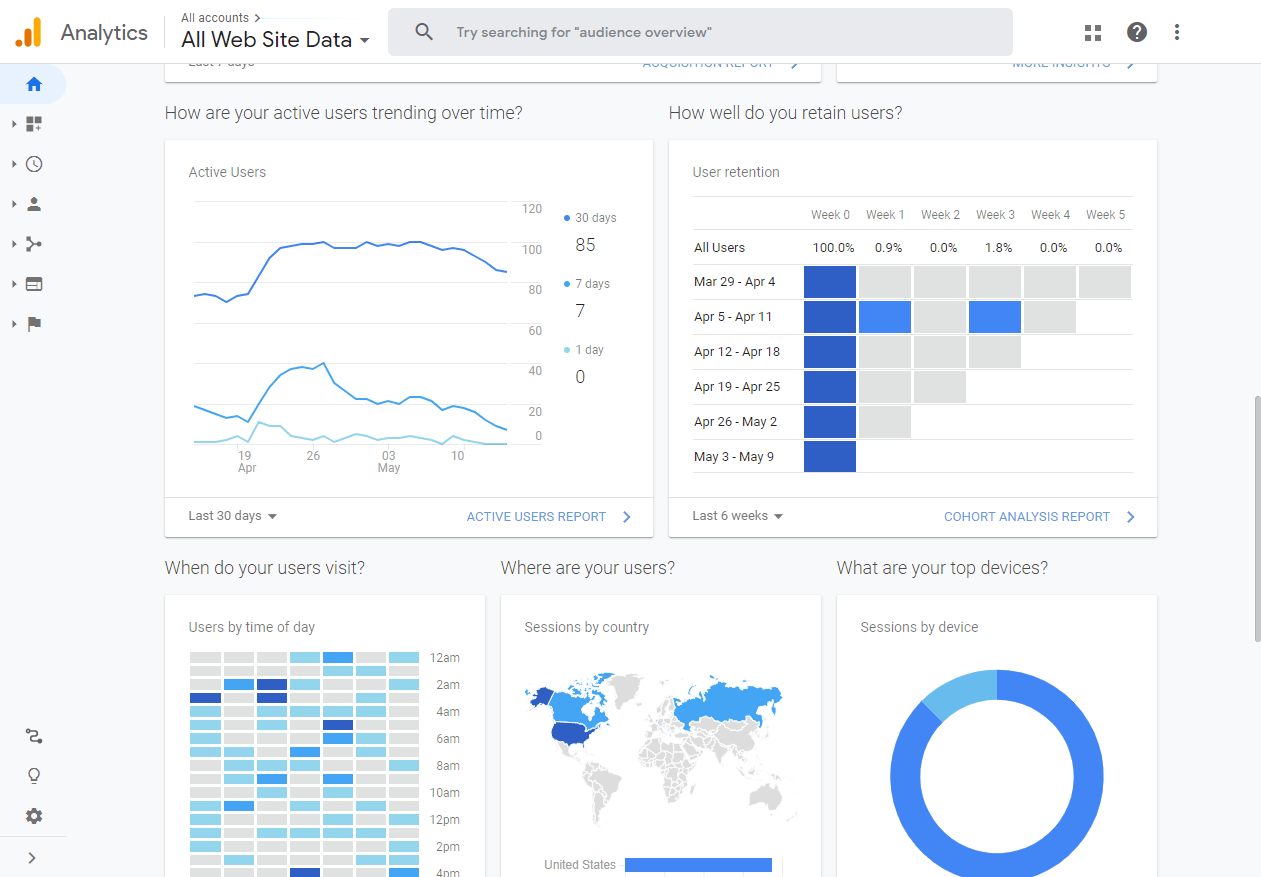Expand the sidebar with bottom chevron

(x=32, y=857)
